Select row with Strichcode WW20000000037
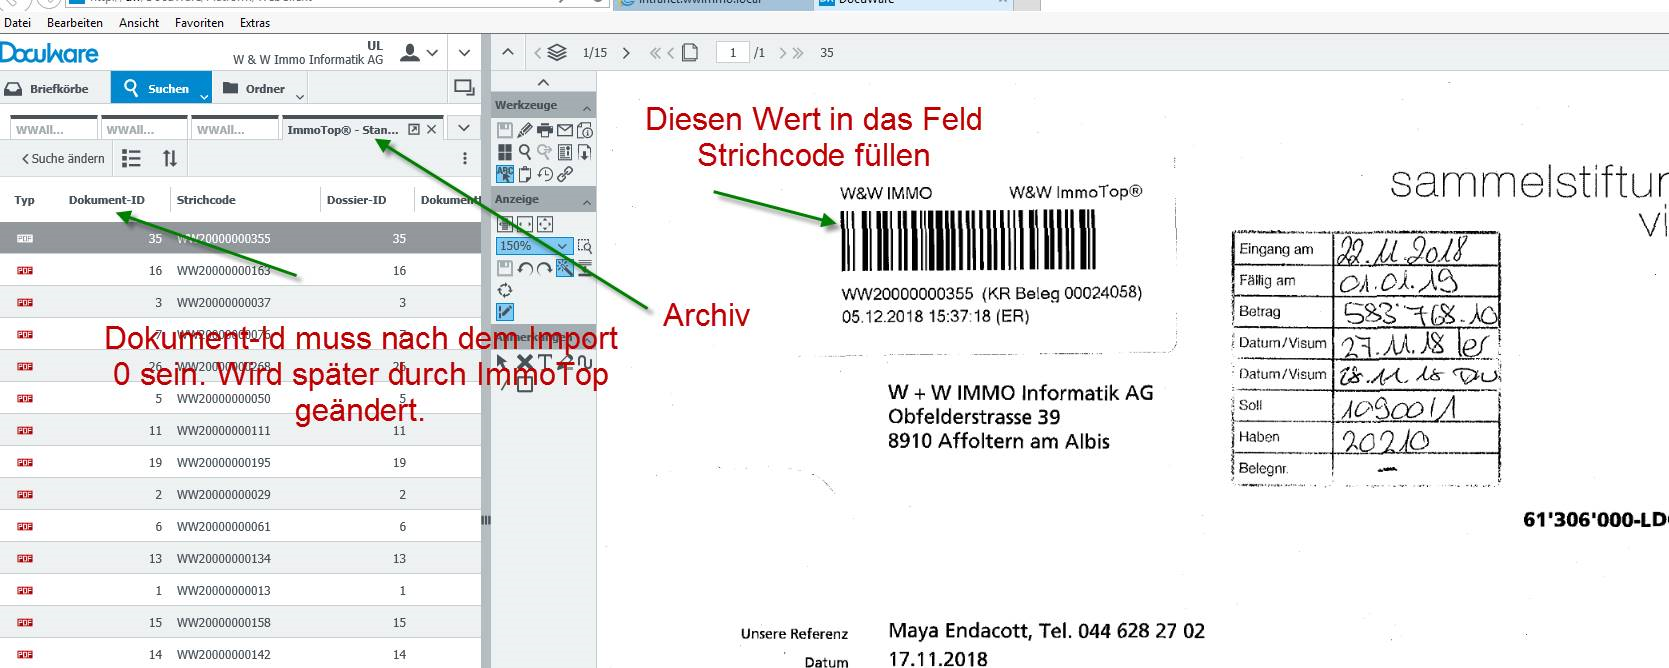The width and height of the screenshot is (1669, 668). click(240, 302)
